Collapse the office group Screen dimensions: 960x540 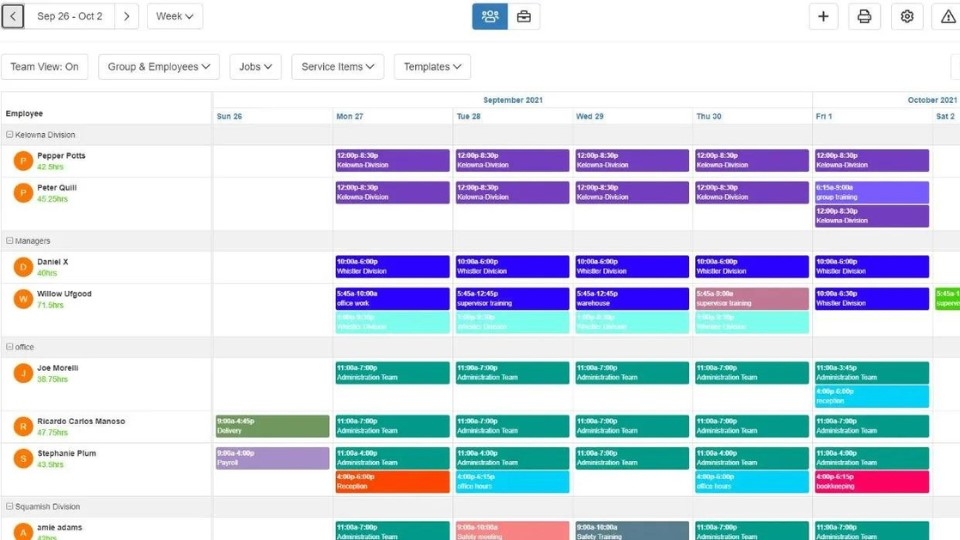click(x=10, y=347)
